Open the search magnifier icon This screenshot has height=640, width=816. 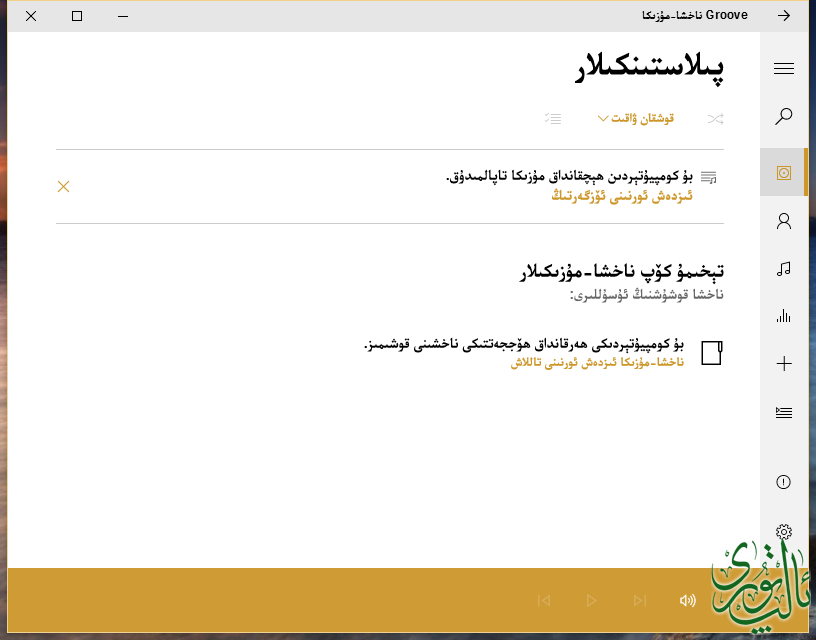pyautogui.click(x=783, y=116)
